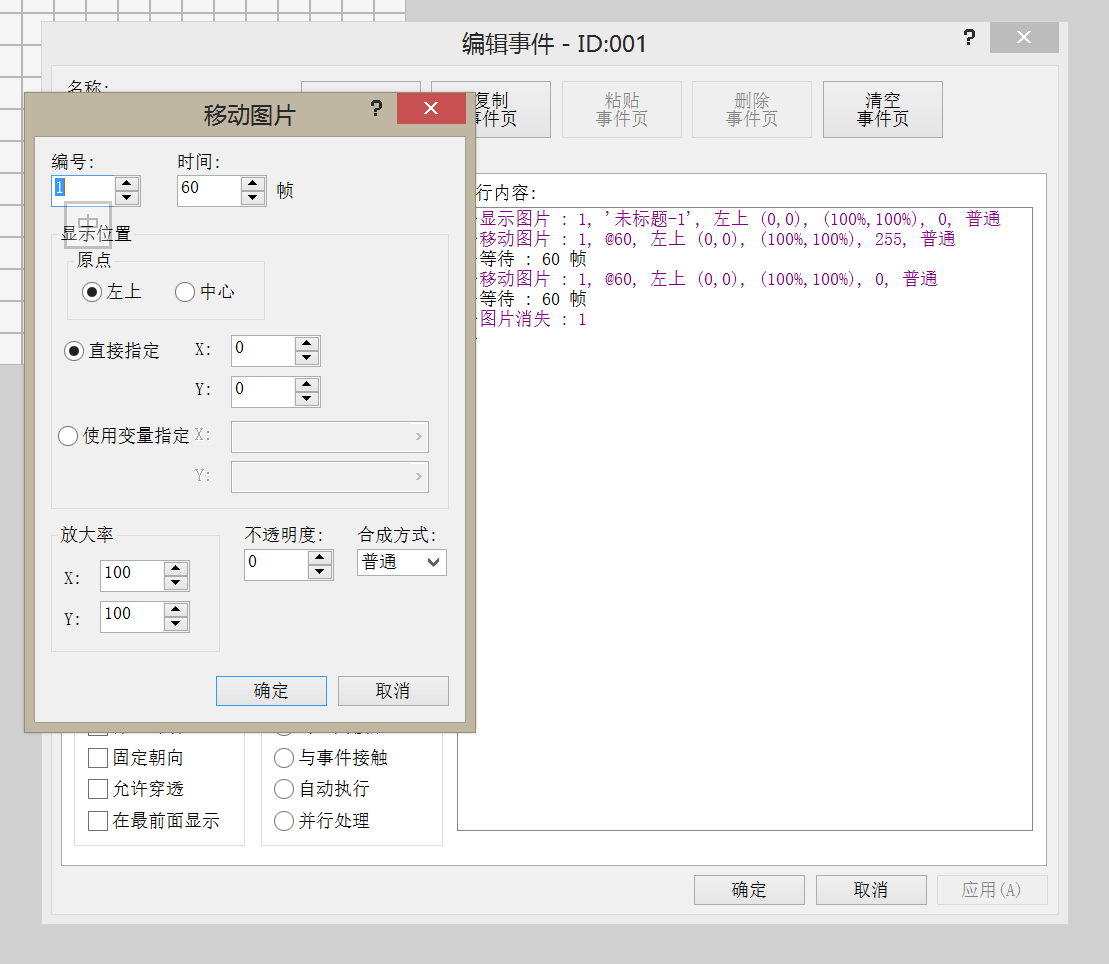Click 取消 in the 移动图片 dialog
Image resolution: width=1109 pixels, height=964 pixels.
(393, 691)
